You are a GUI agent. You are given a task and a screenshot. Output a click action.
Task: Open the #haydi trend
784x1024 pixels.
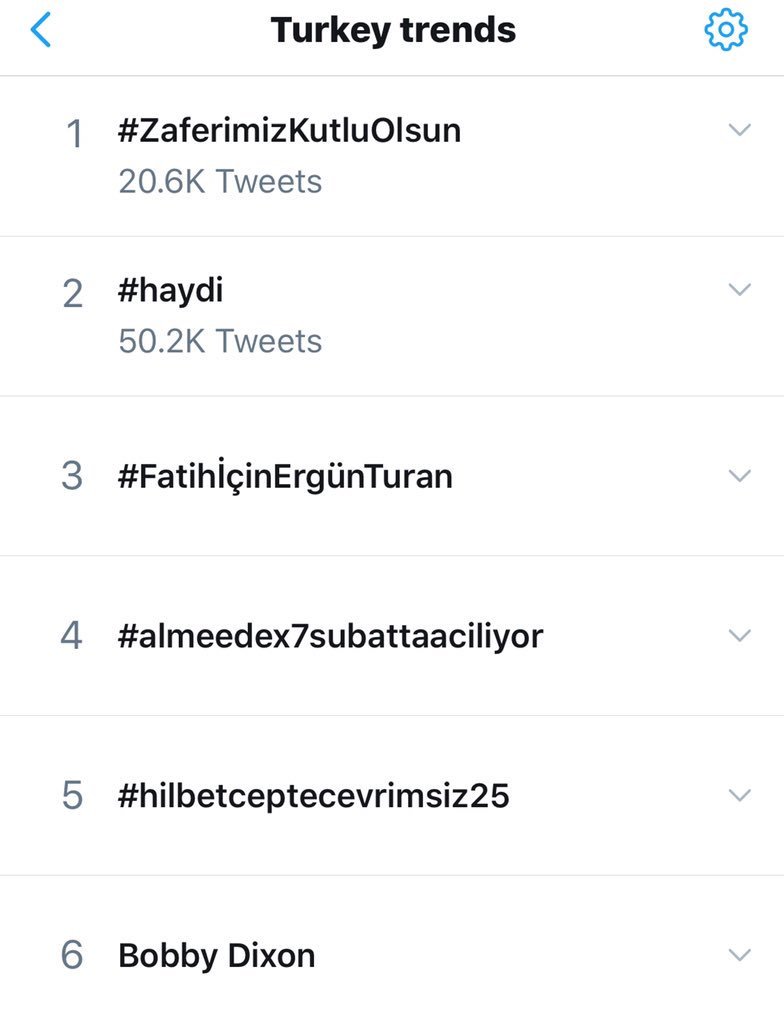click(x=170, y=292)
